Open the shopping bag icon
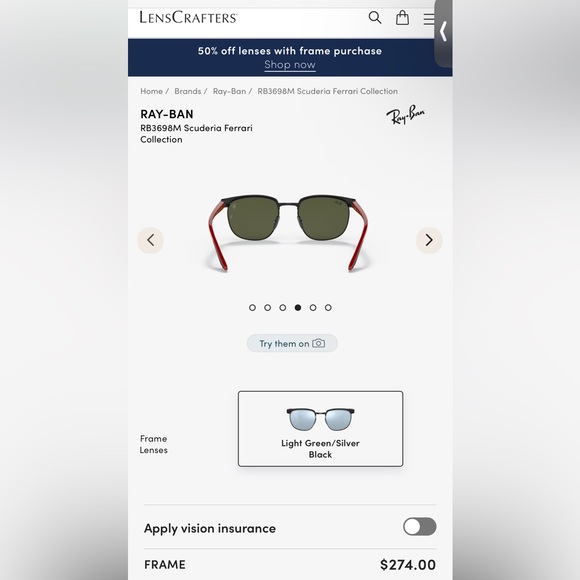The image size is (580, 580). (402, 17)
